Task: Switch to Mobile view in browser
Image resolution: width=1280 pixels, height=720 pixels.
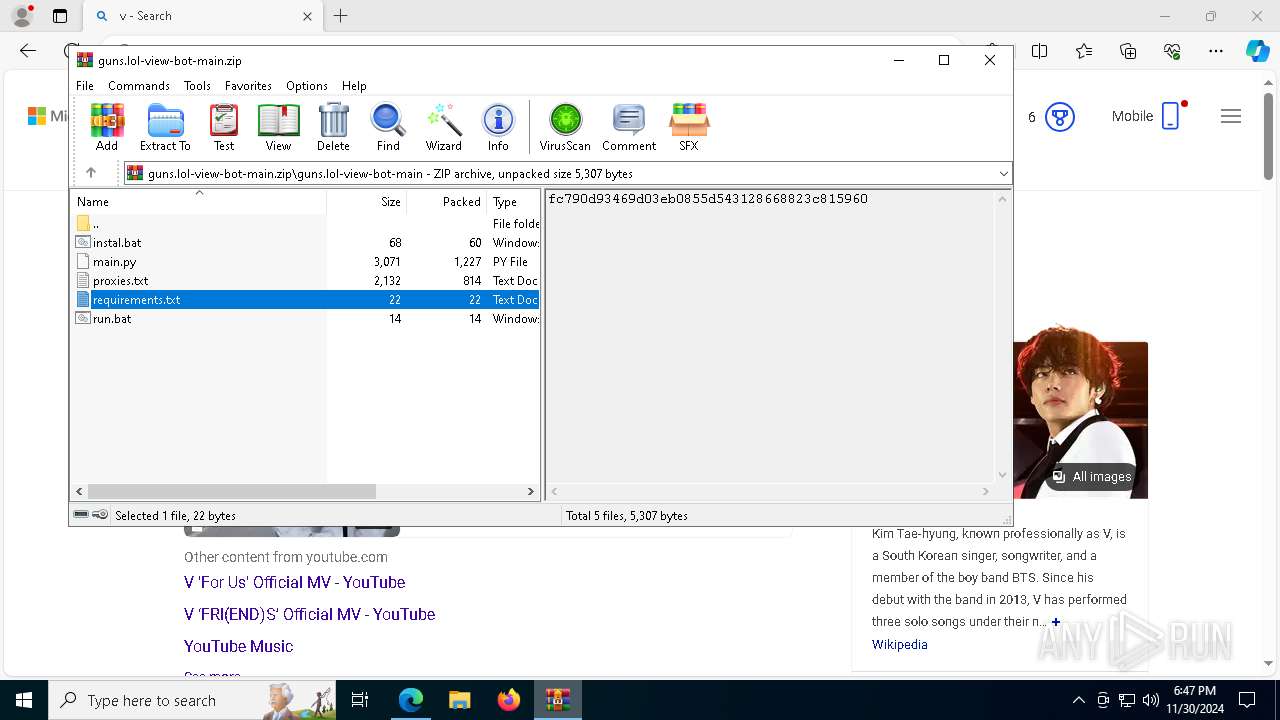Action: (1147, 116)
